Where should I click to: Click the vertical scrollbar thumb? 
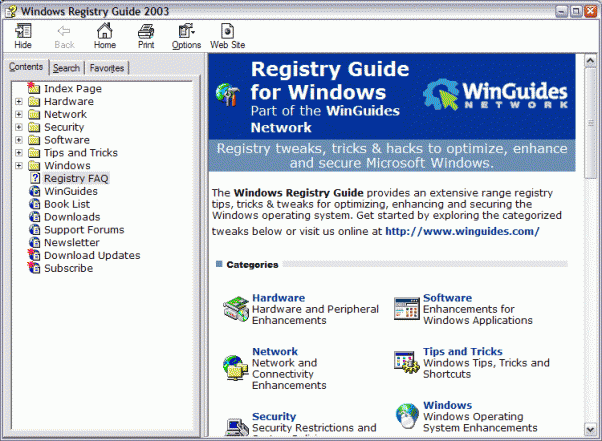(590, 123)
